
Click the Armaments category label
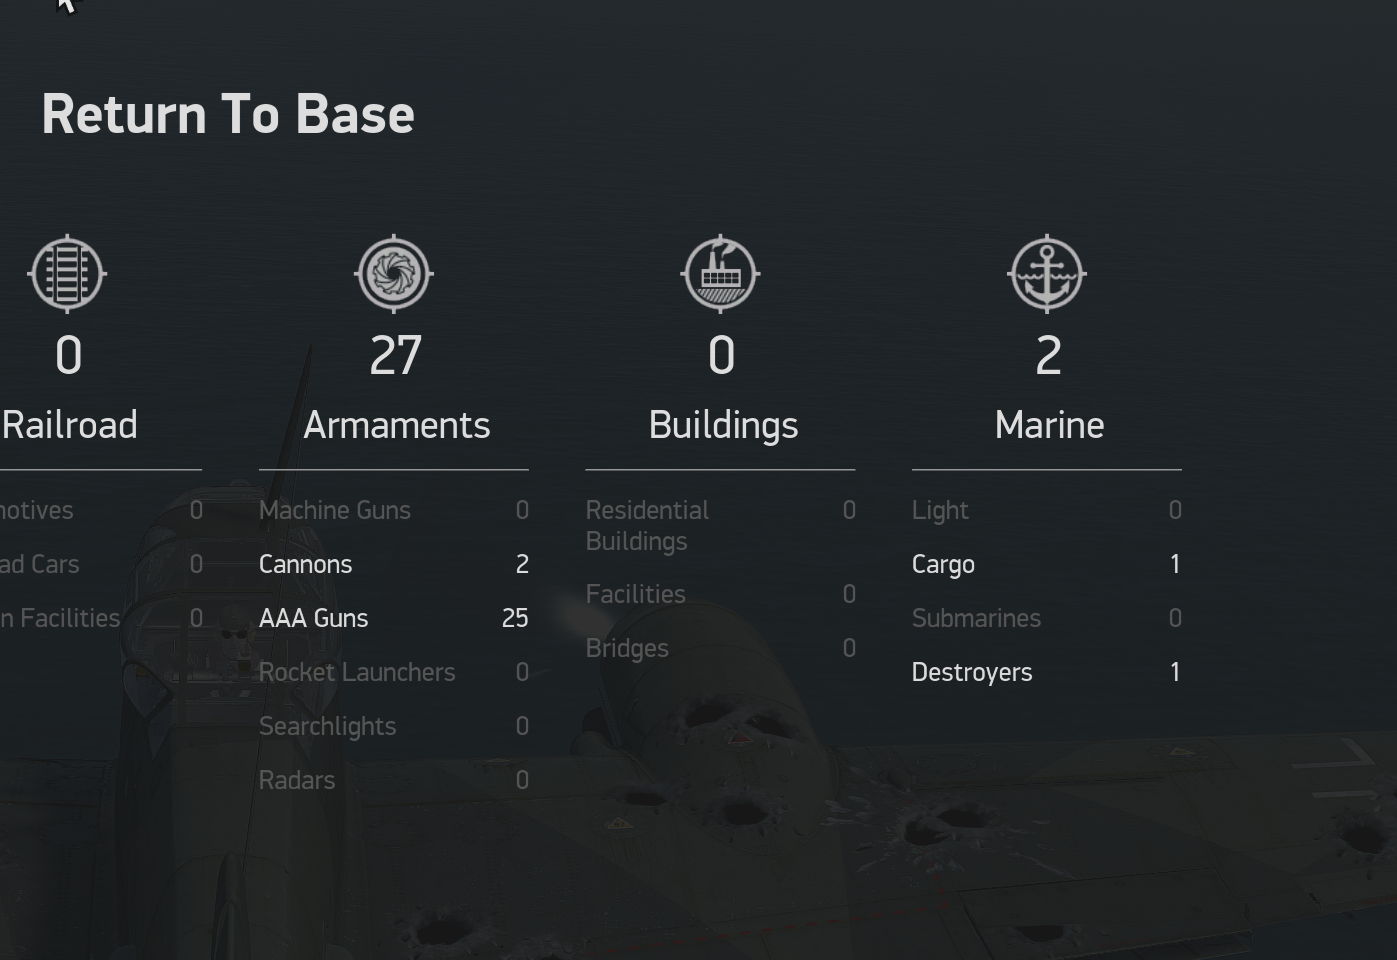396,425
